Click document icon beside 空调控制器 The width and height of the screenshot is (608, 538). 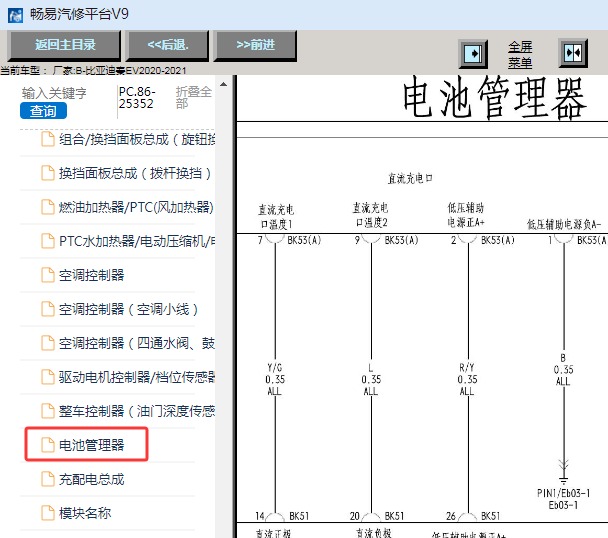(x=48, y=275)
